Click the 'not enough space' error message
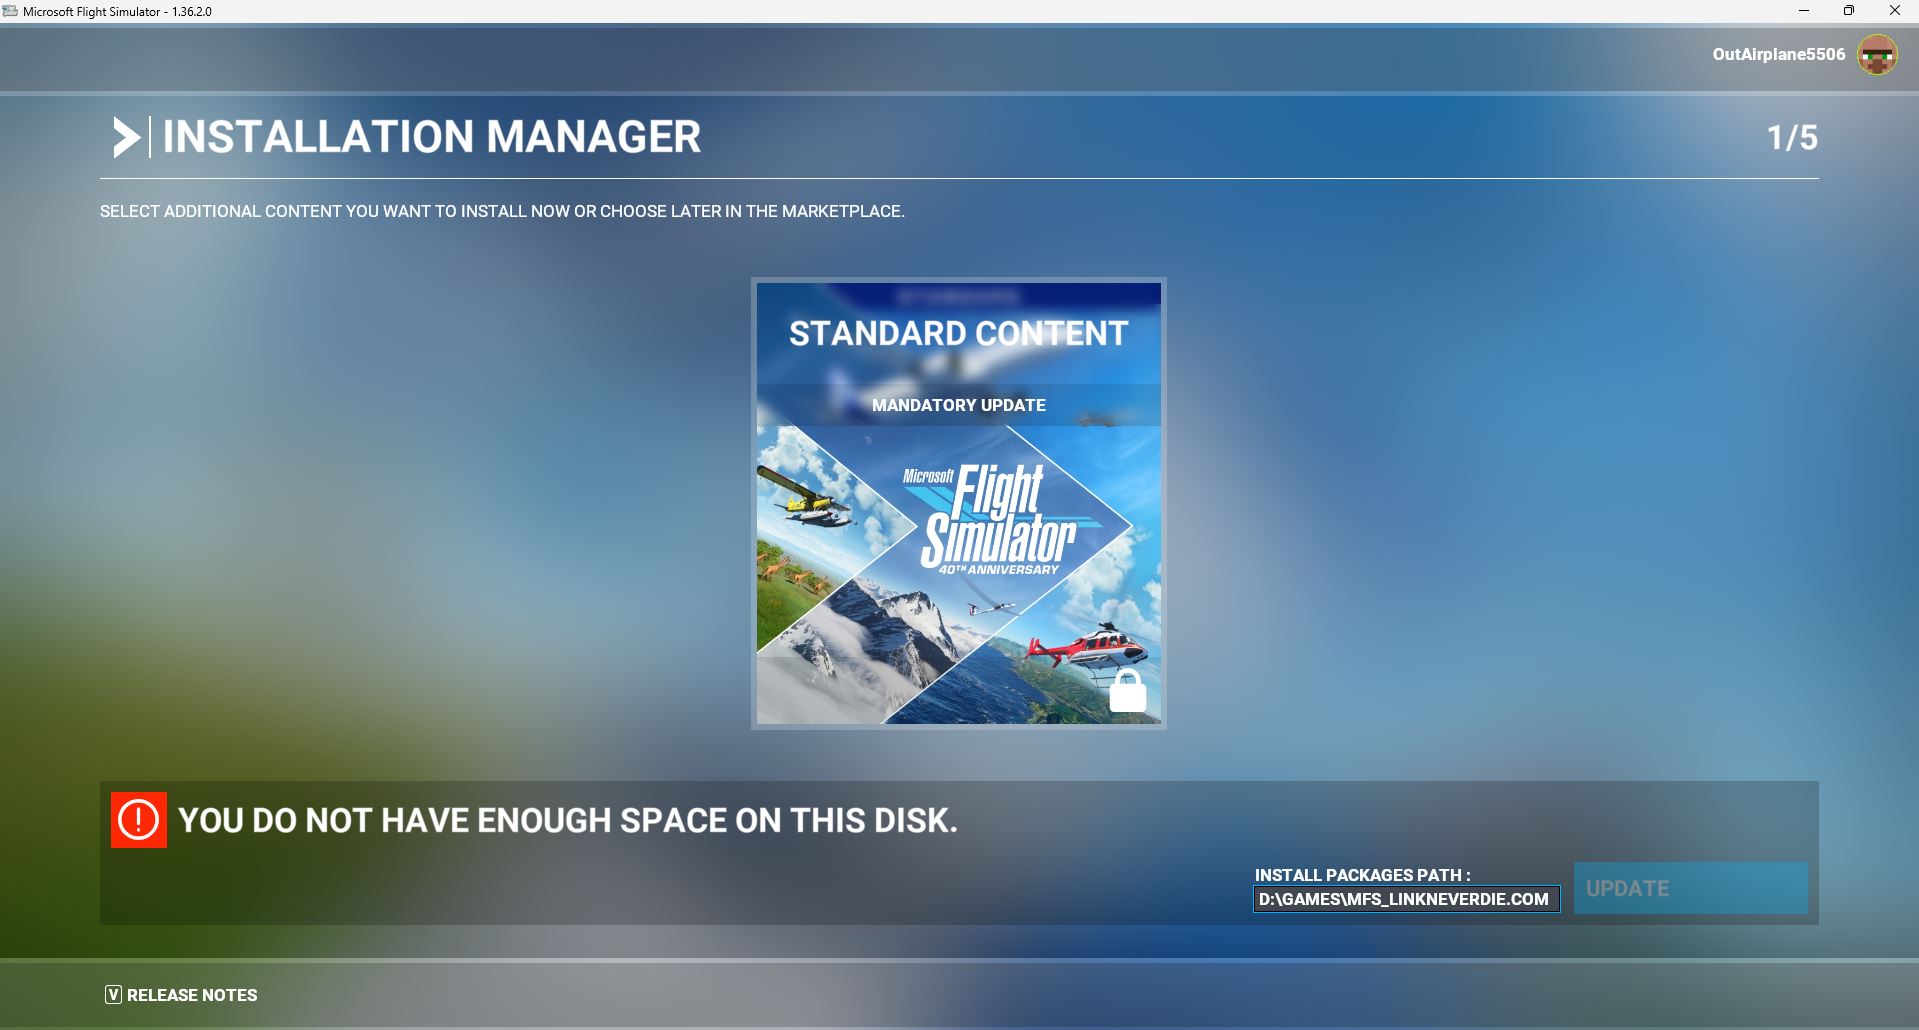1919x1030 pixels. [568, 821]
